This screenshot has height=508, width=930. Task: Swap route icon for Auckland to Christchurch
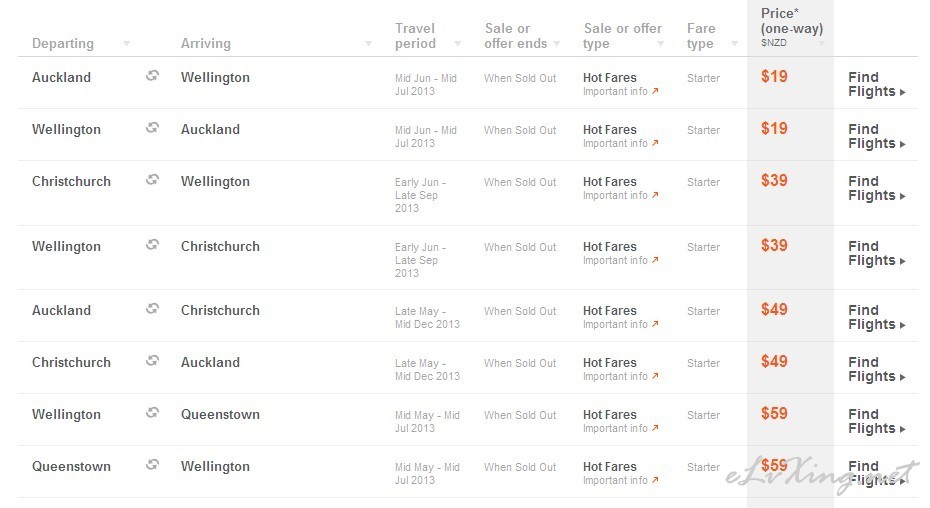tap(152, 309)
